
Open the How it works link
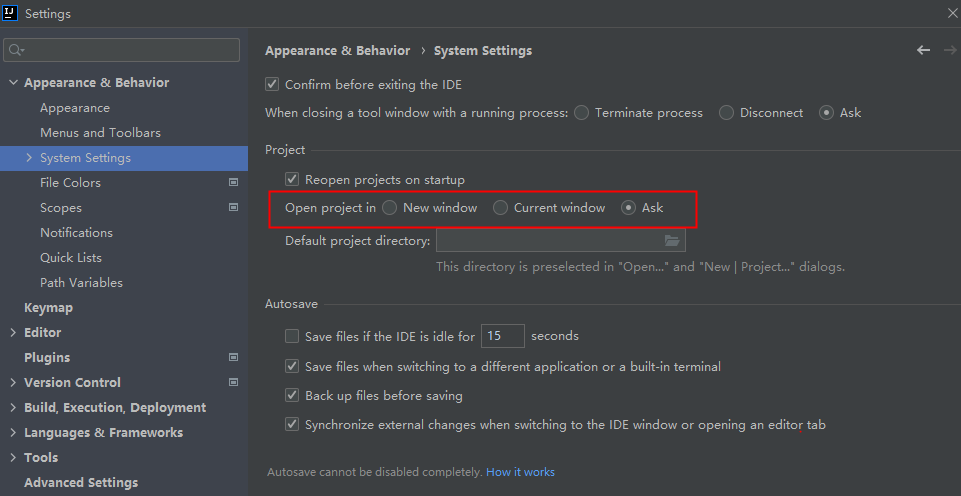coord(520,472)
